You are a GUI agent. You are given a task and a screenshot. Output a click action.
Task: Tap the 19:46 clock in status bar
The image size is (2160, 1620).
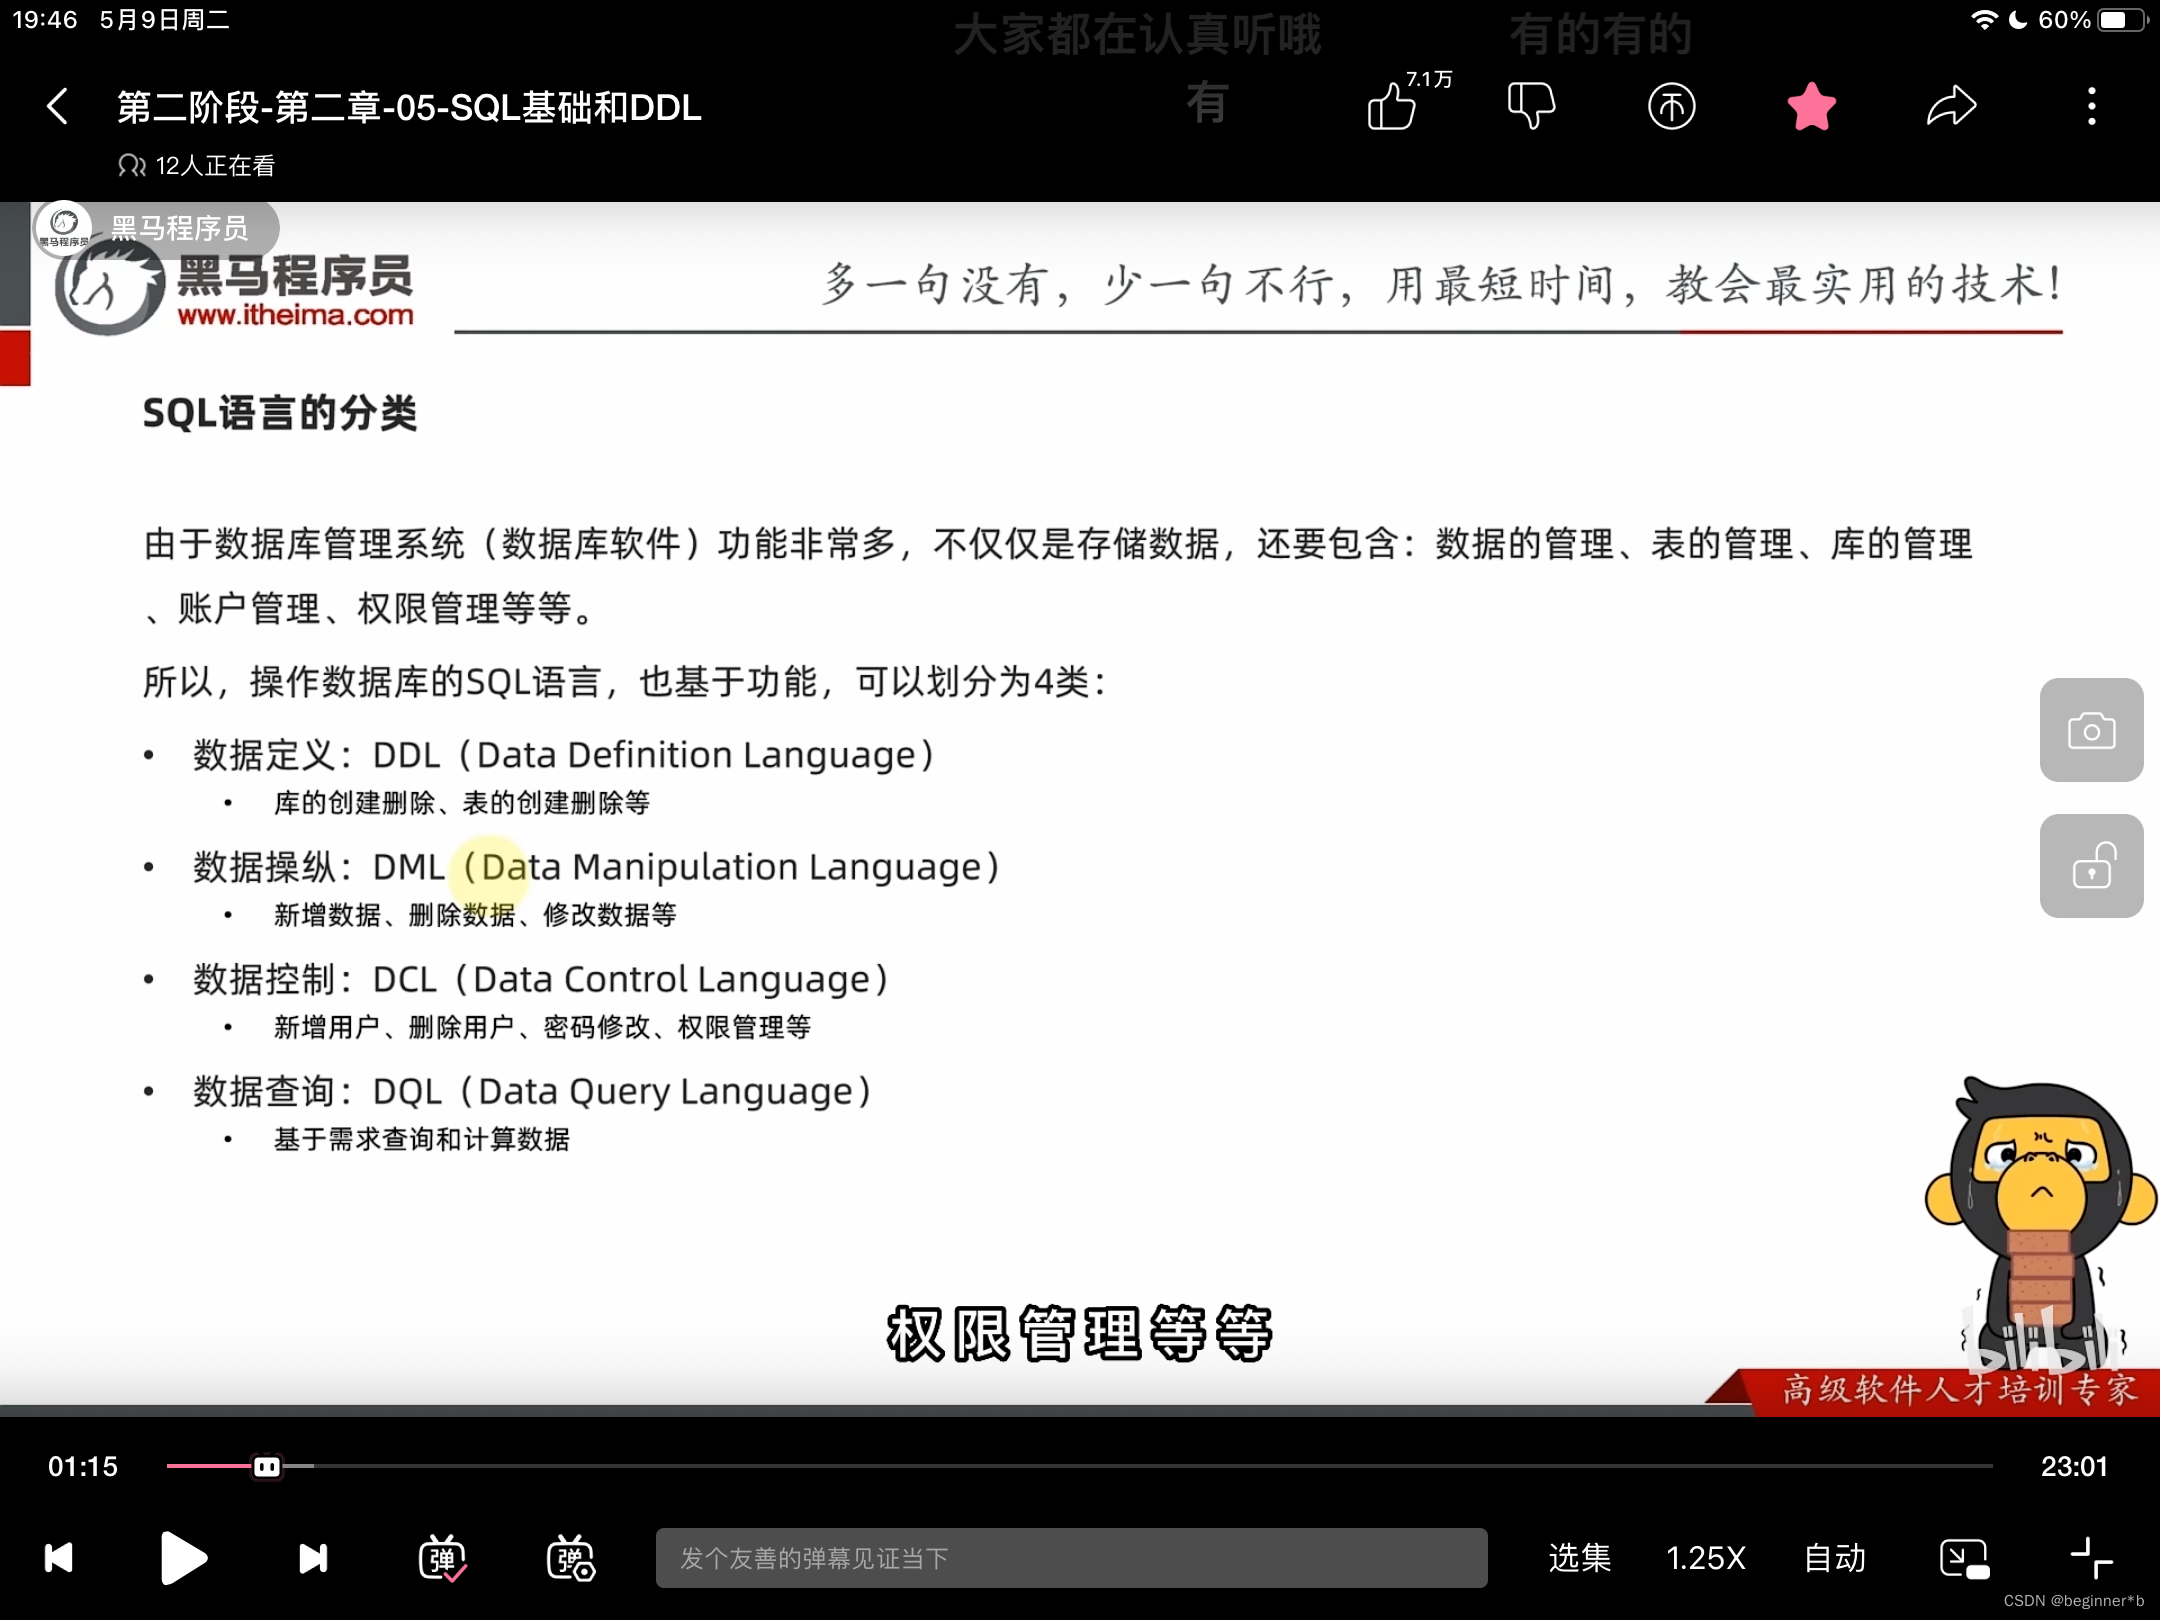[45, 20]
